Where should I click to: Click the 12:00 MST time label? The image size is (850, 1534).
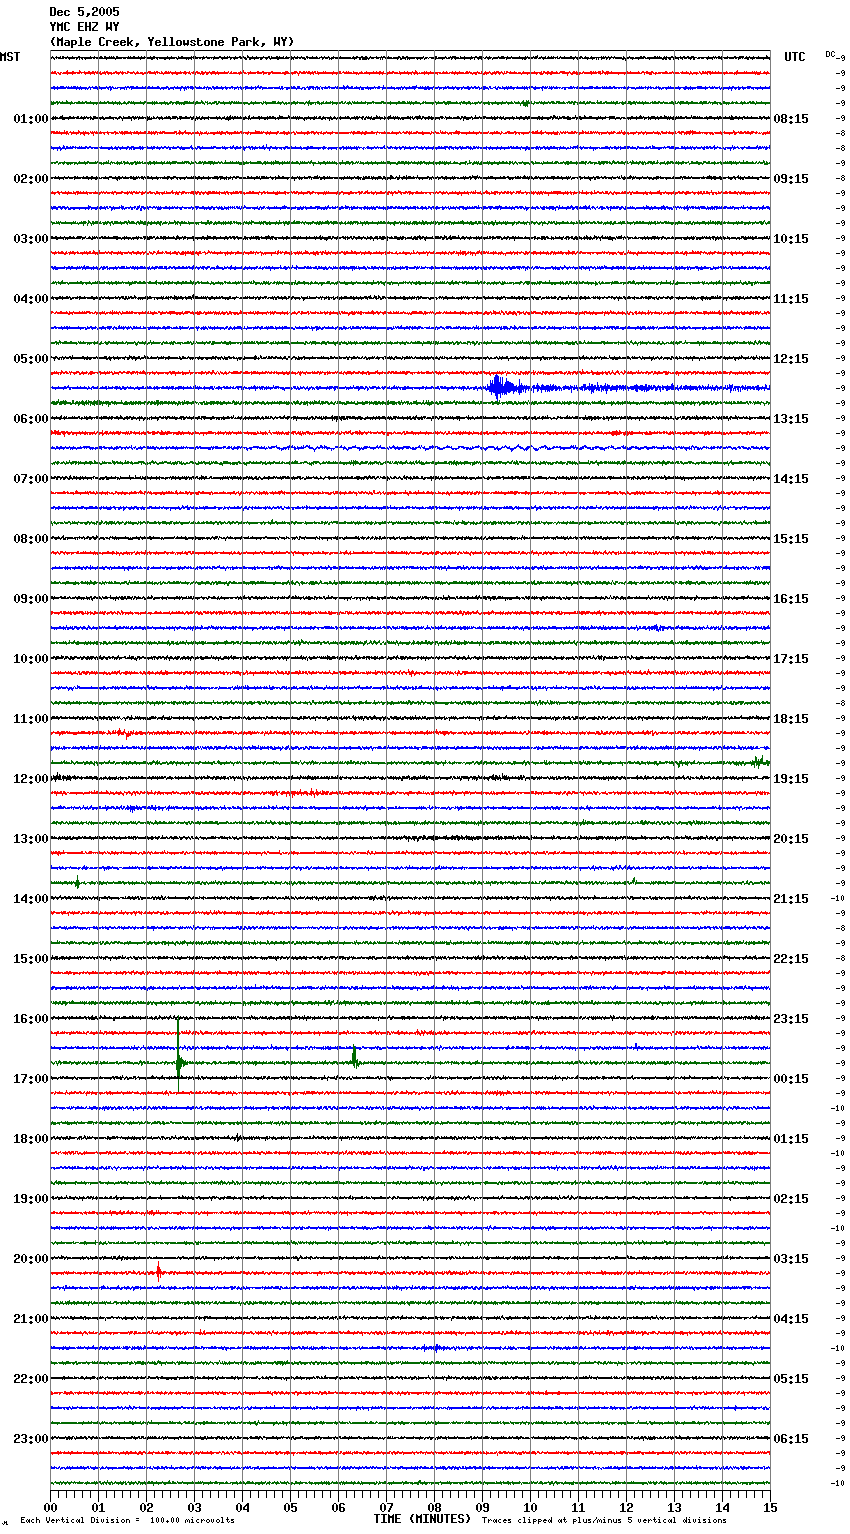[31, 779]
